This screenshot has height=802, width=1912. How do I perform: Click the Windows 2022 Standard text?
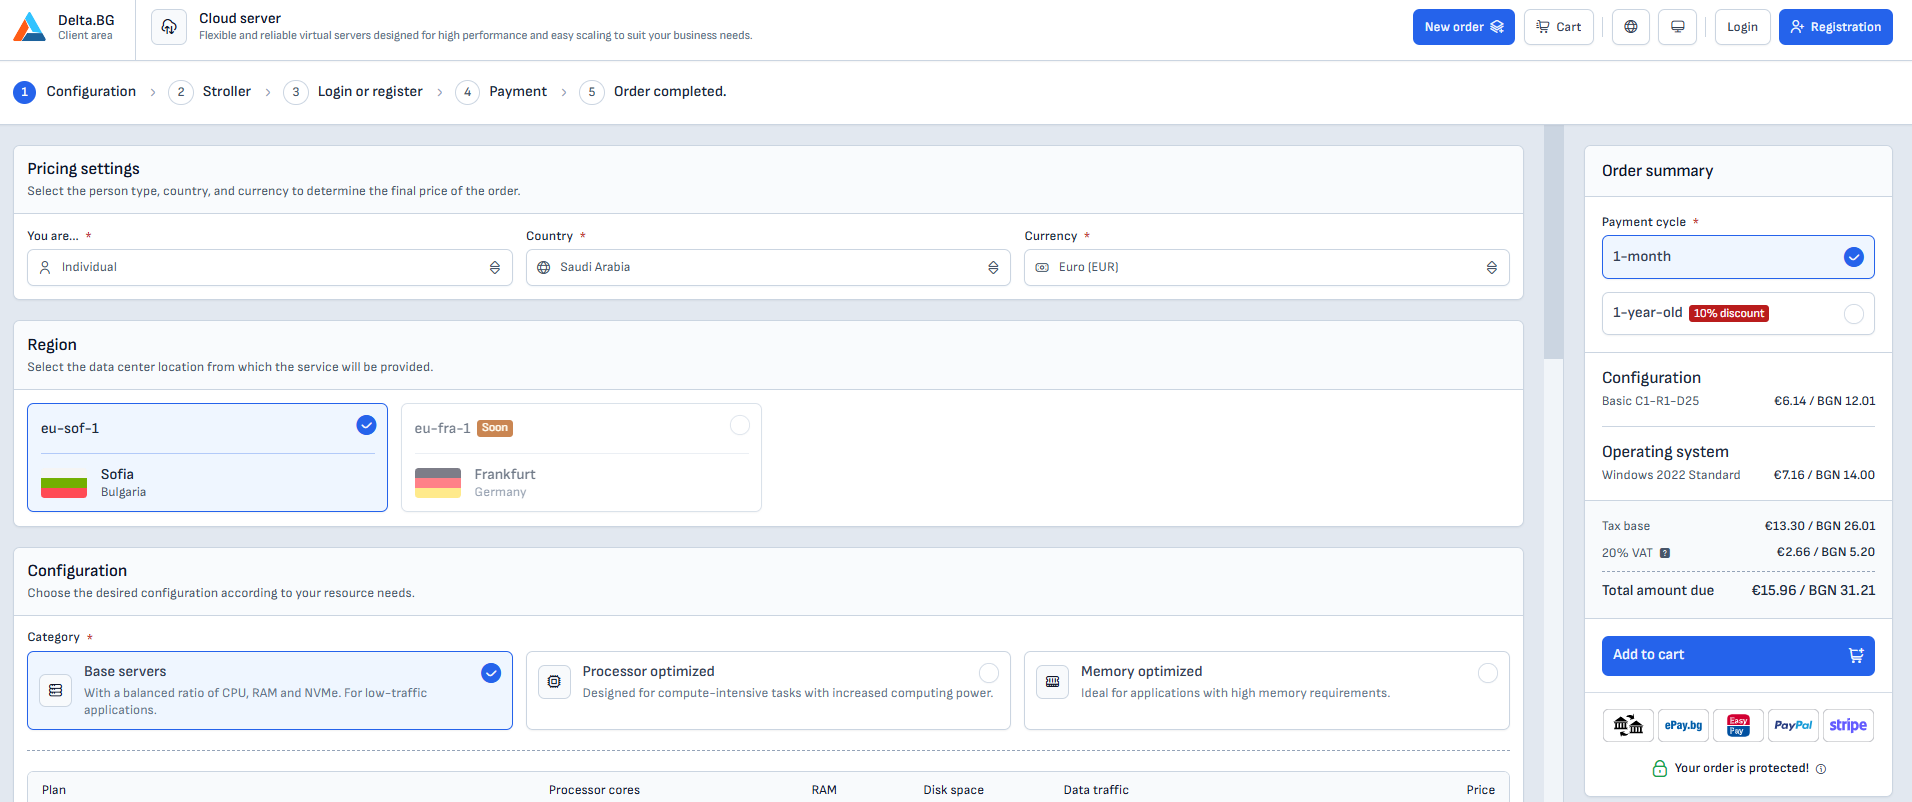(x=1671, y=475)
